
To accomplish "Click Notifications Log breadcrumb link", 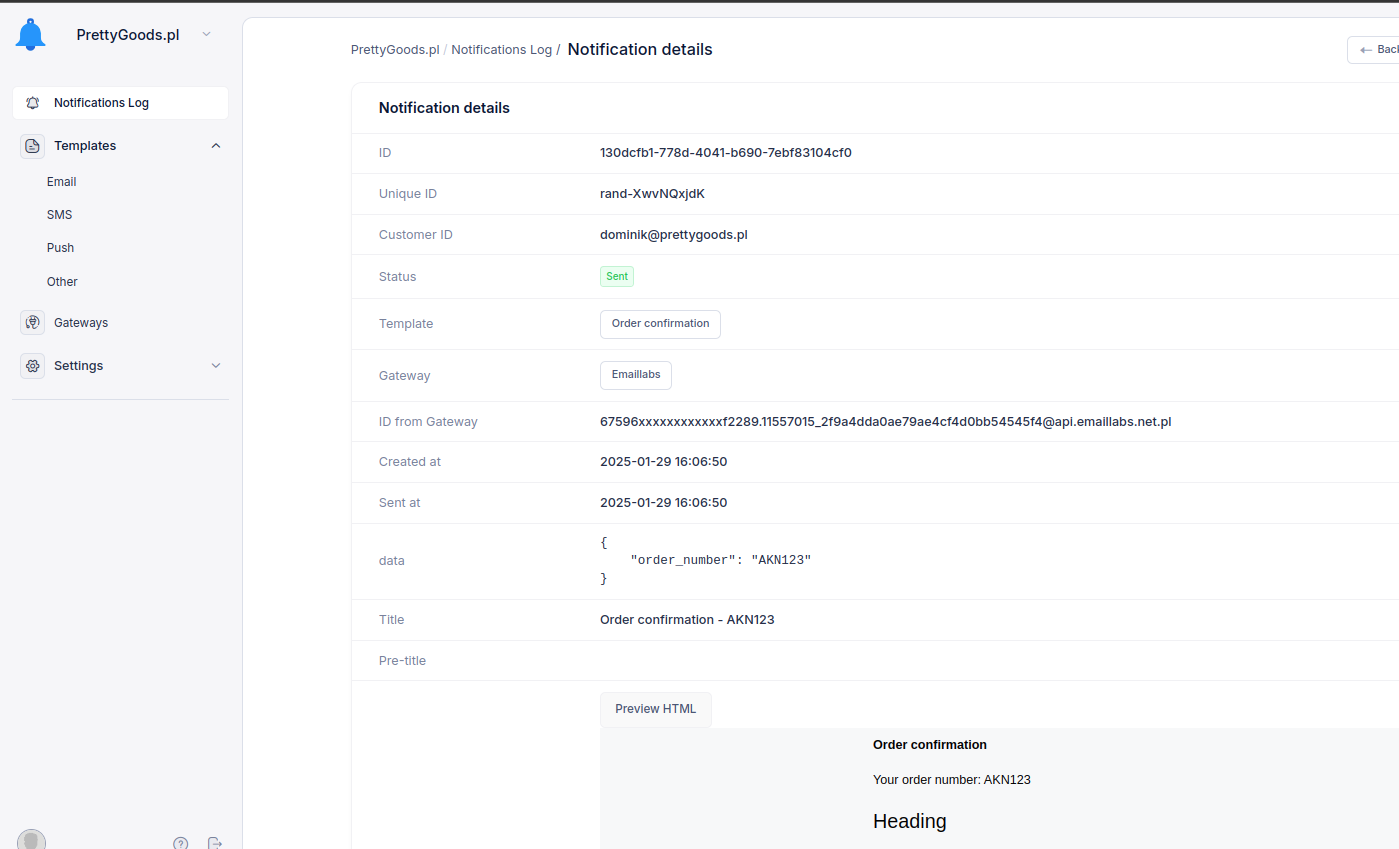I will pos(501,50).
